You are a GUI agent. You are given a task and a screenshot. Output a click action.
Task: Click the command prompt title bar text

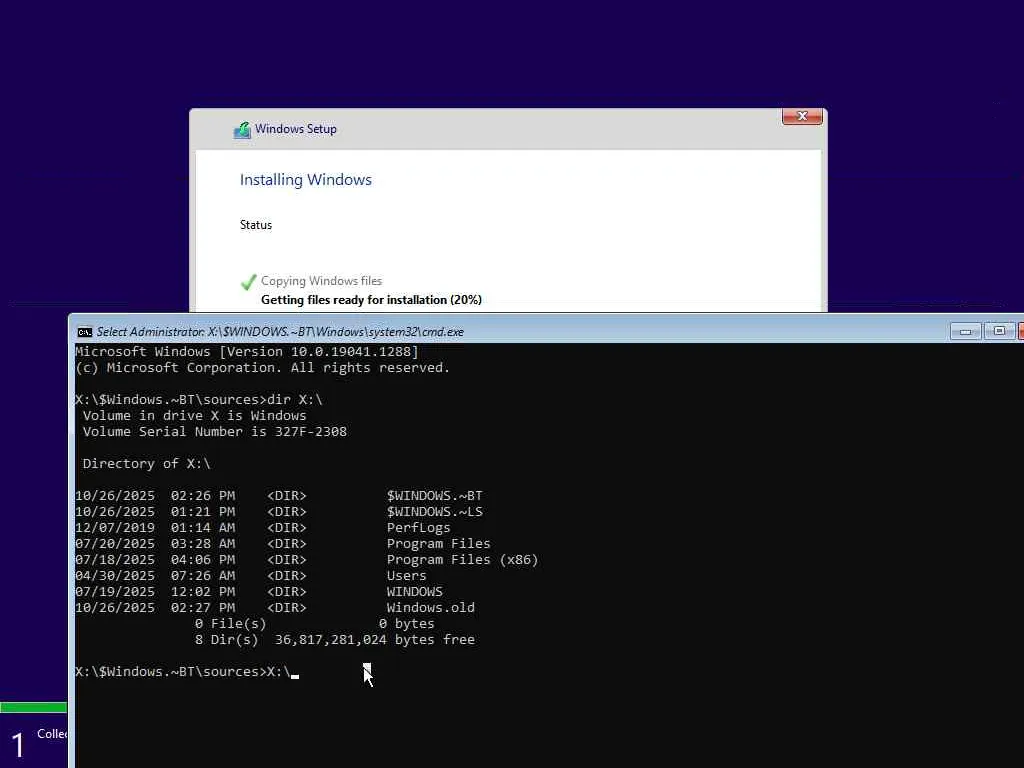[x=280, y=332]
